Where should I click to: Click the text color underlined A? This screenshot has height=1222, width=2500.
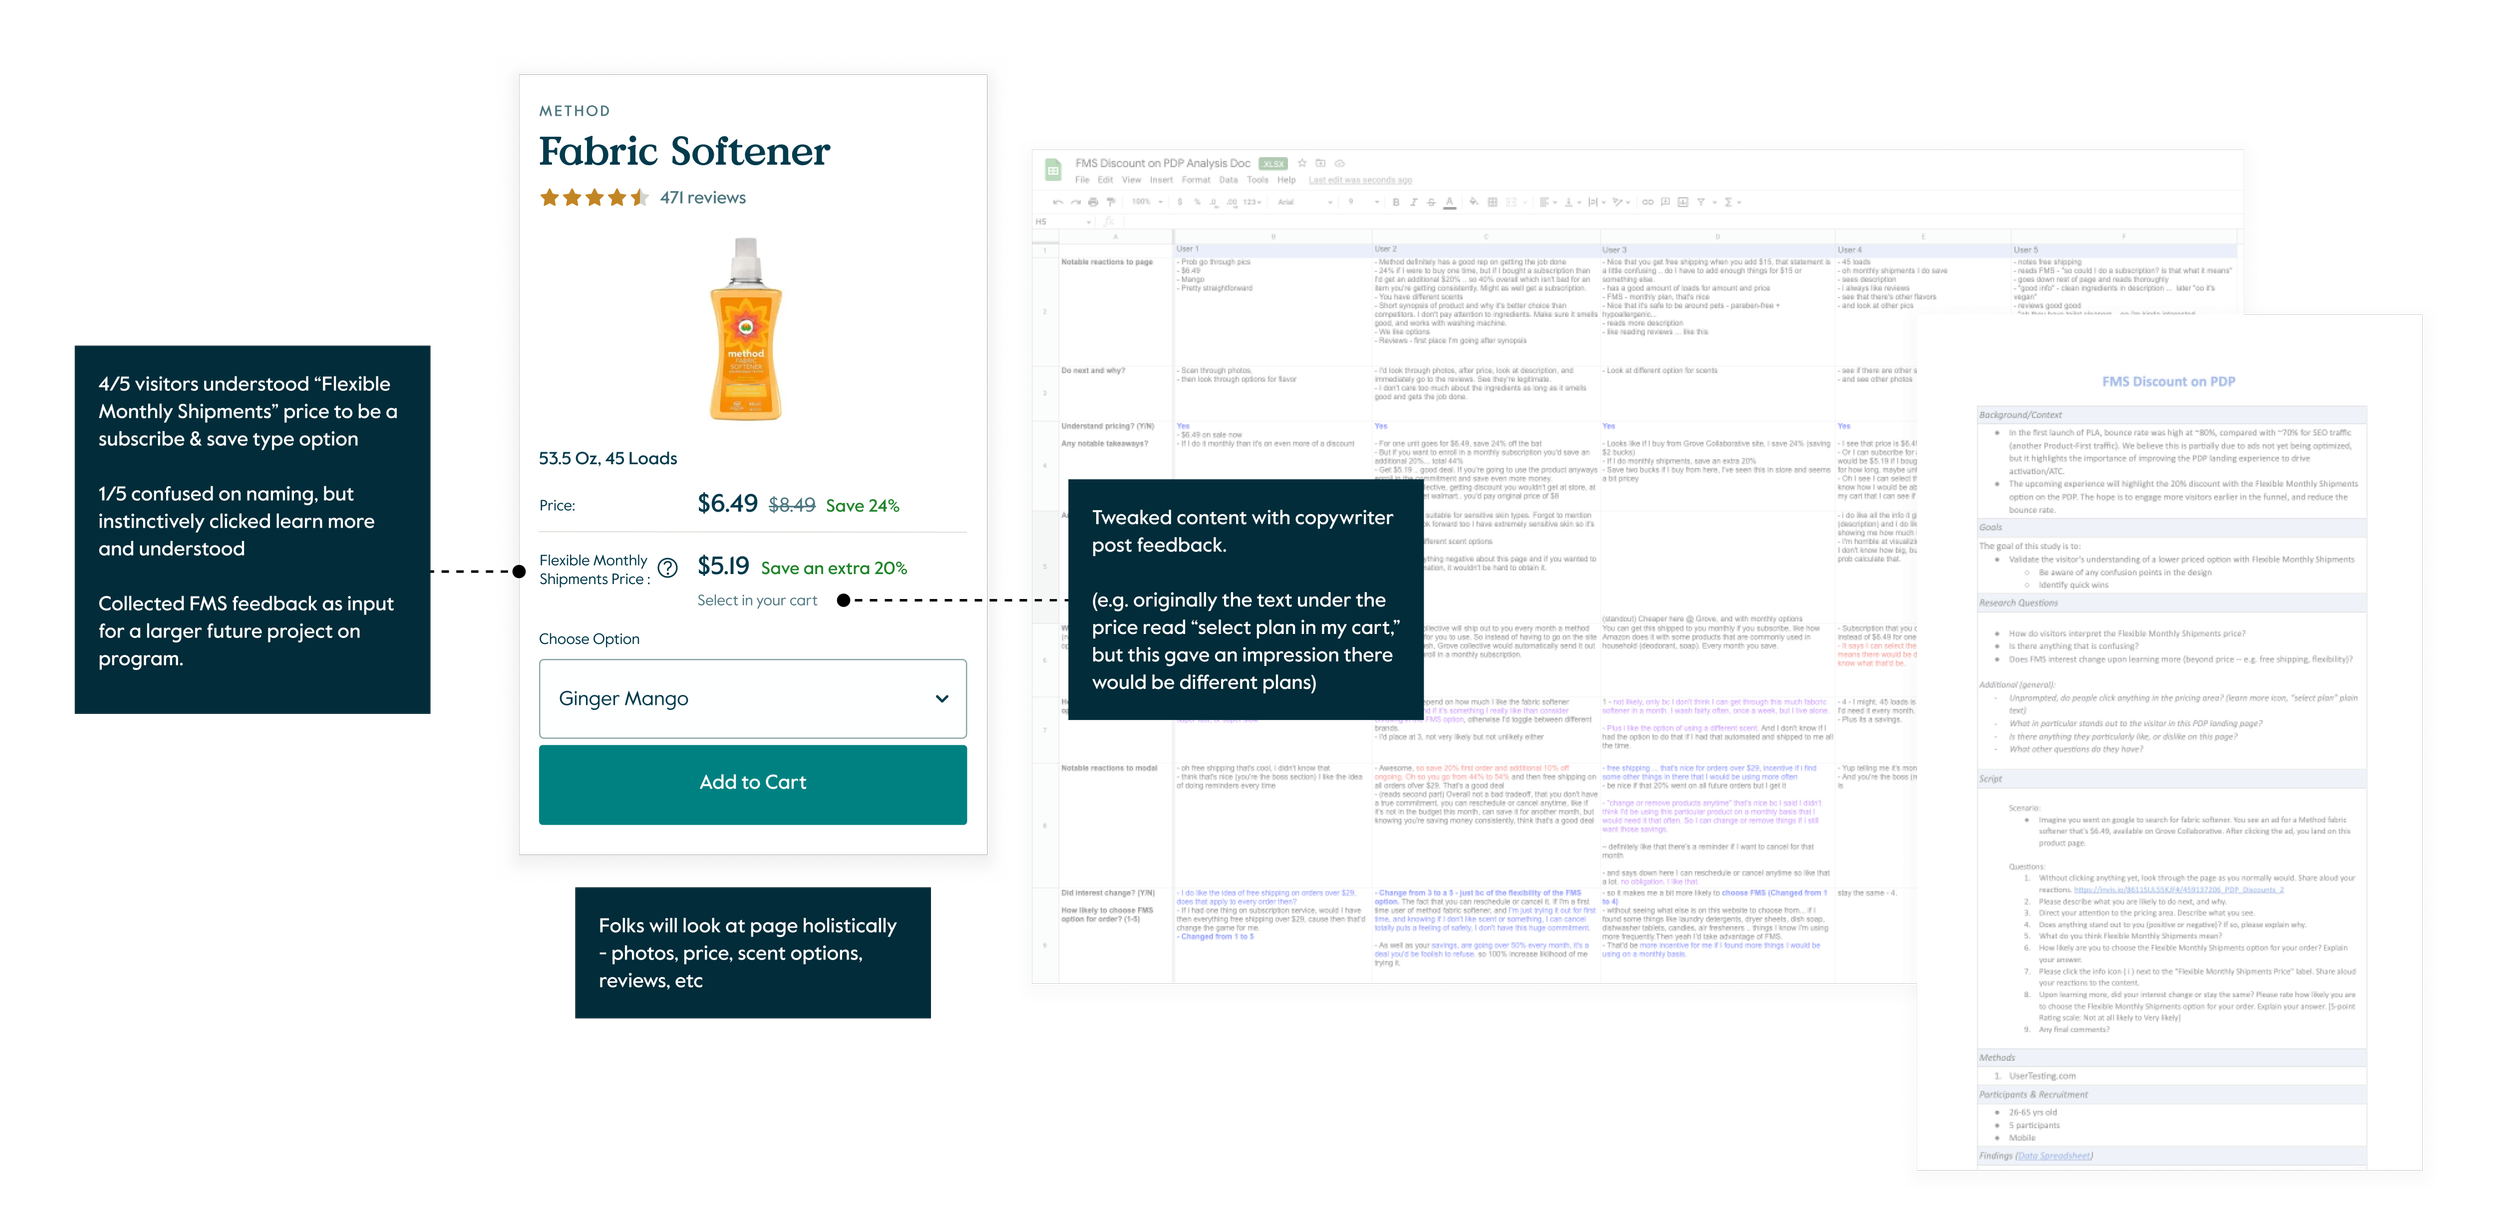(1449, 202)
